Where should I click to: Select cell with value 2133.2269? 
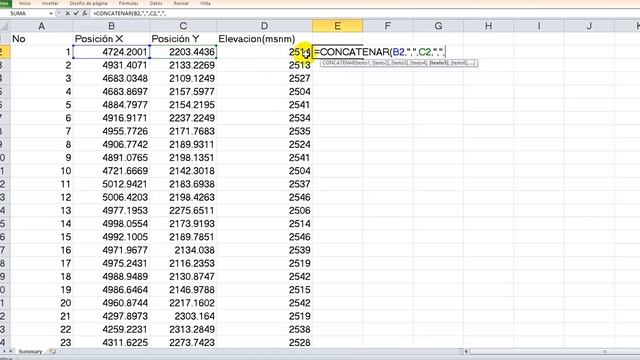coord(183,65)
